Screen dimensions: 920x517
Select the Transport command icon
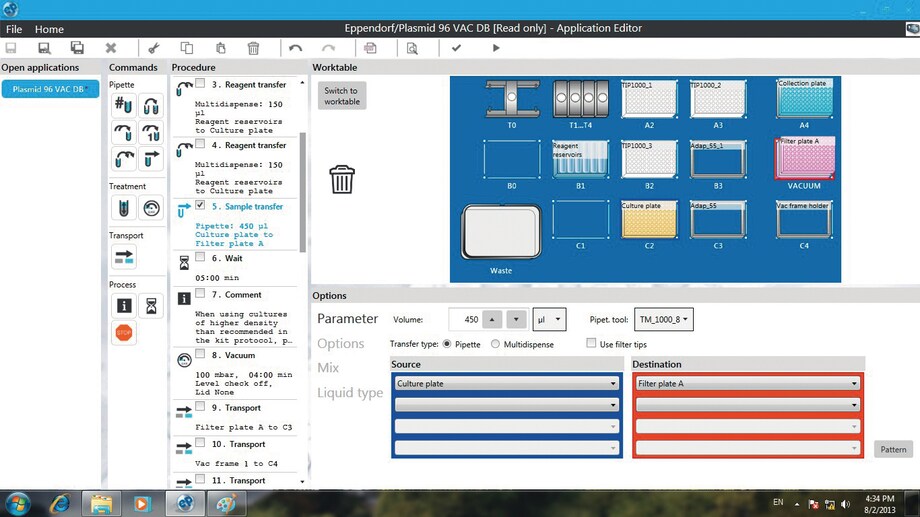click(x=124, y=257)
